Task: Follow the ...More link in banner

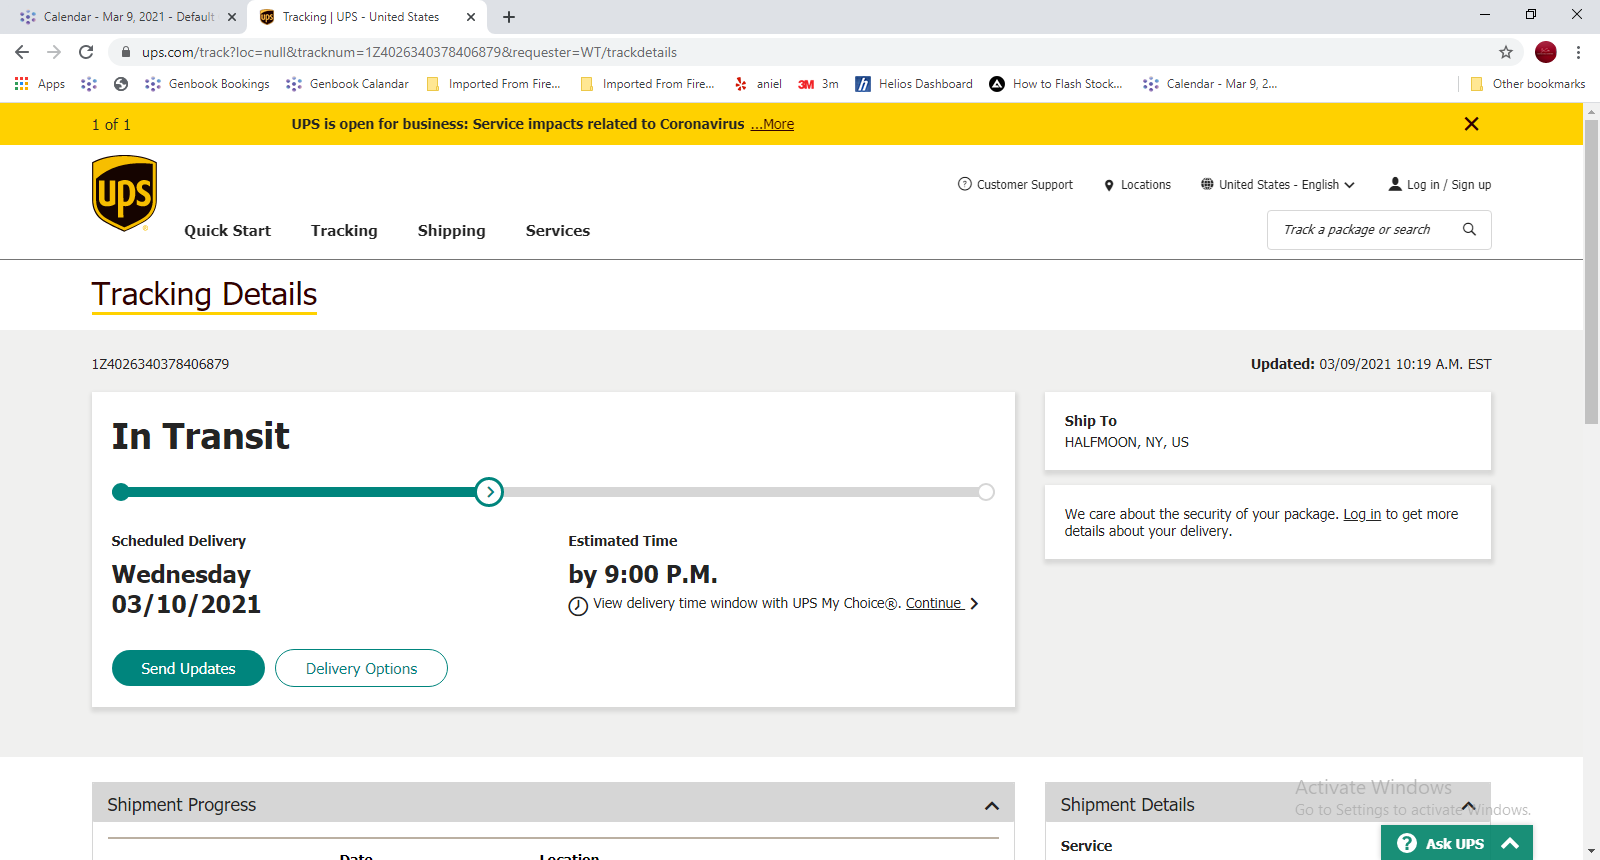Action: (x=772, y=124)
